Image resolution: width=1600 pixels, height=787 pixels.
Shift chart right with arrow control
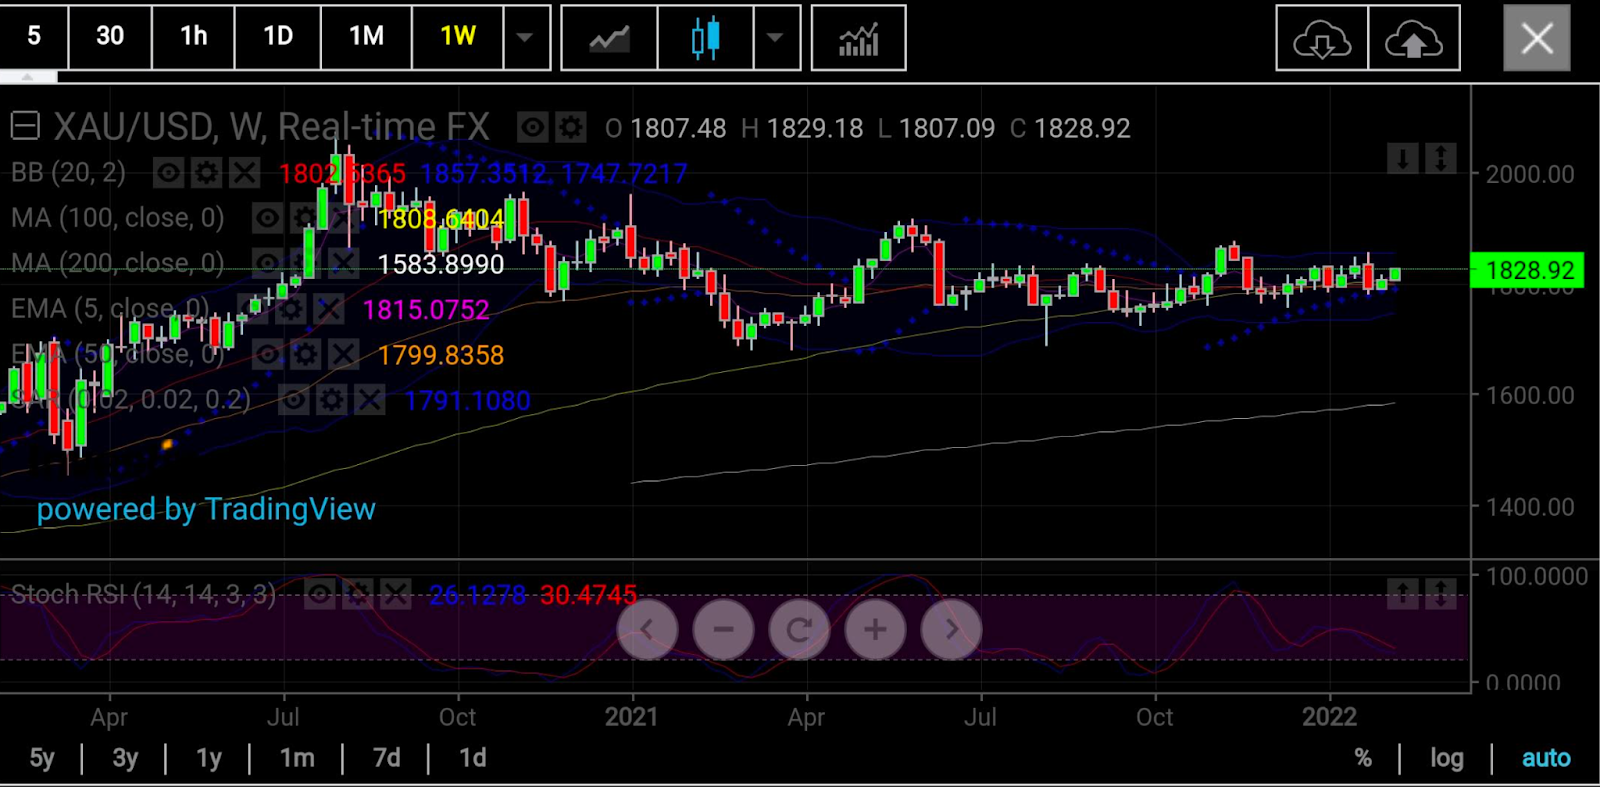[x=951, y=629]
